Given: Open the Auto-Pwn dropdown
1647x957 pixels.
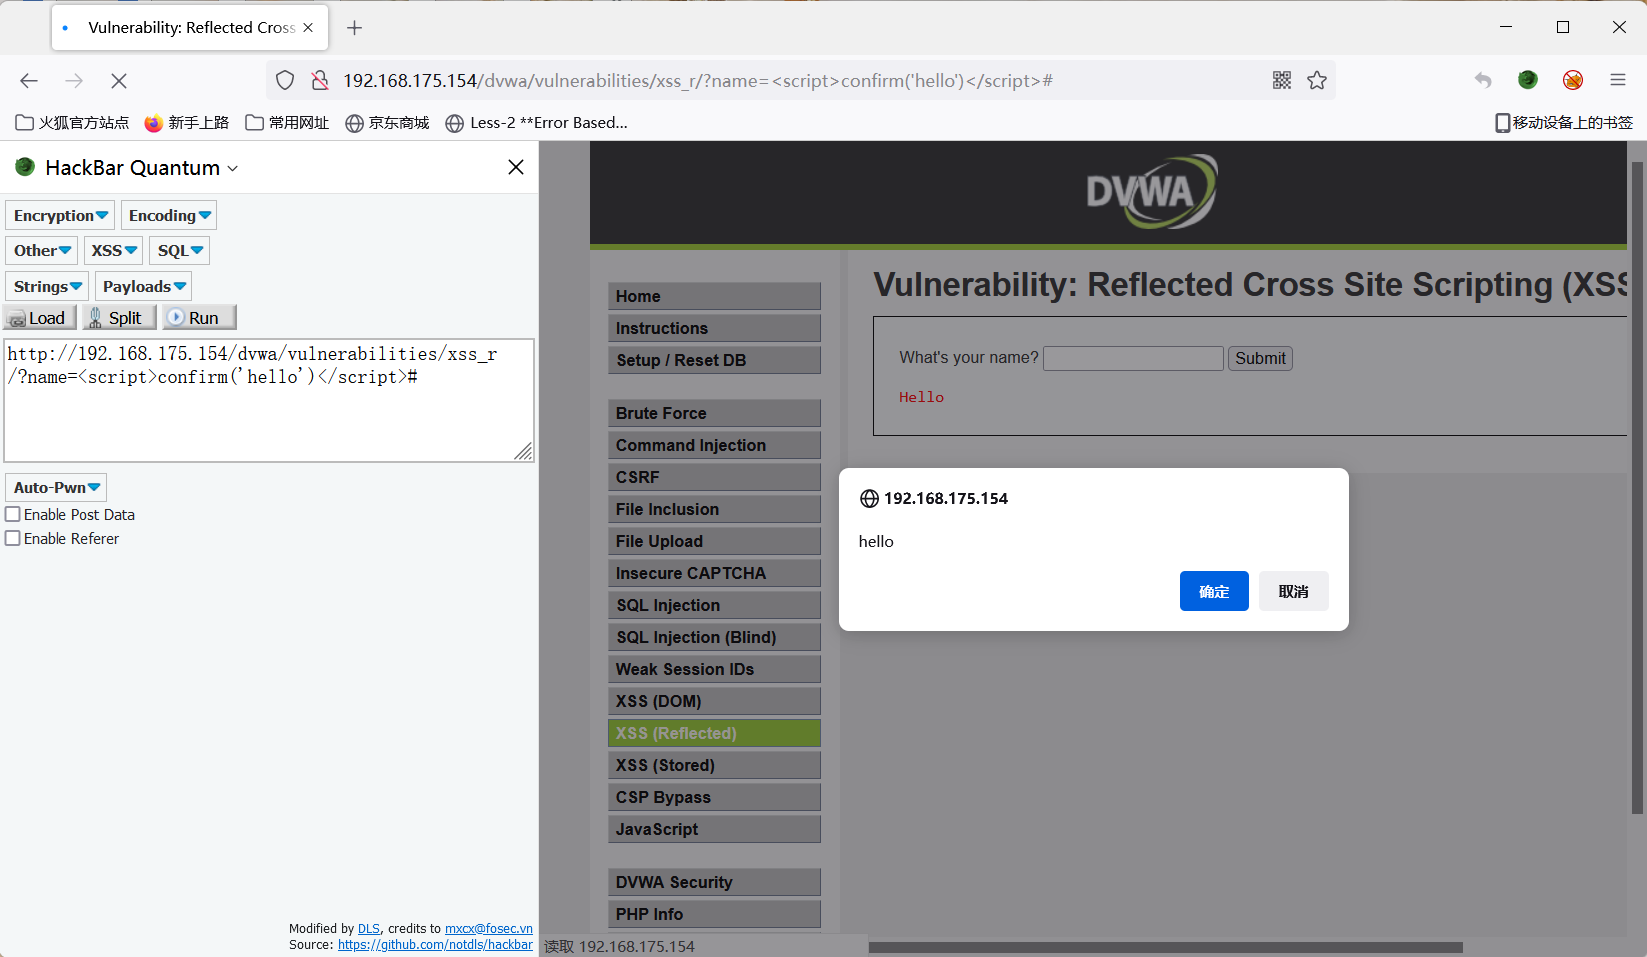Looking at the screenshot, I should (x=56, y=488).
